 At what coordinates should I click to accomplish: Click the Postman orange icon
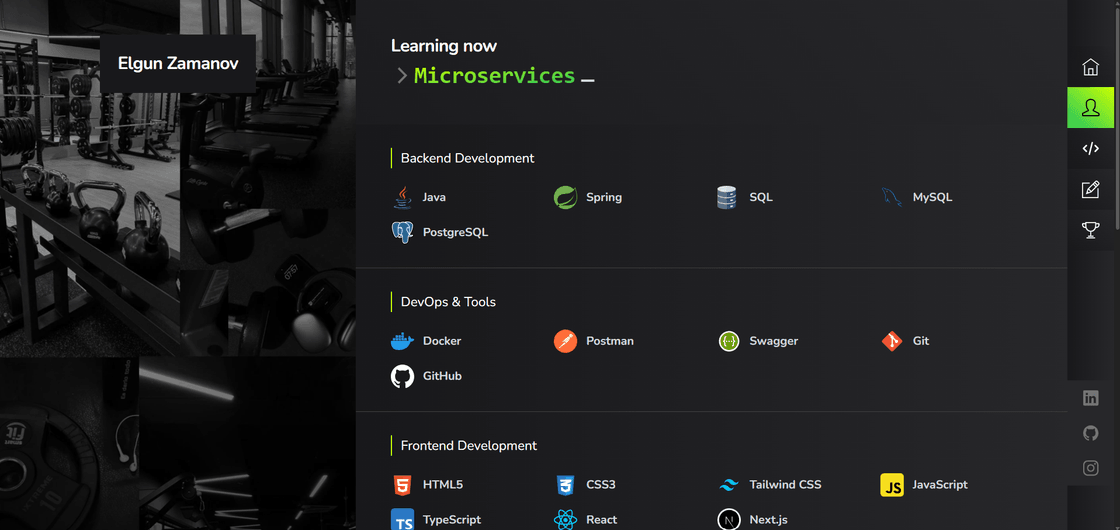pyautogui.click(x=565, y=341)
